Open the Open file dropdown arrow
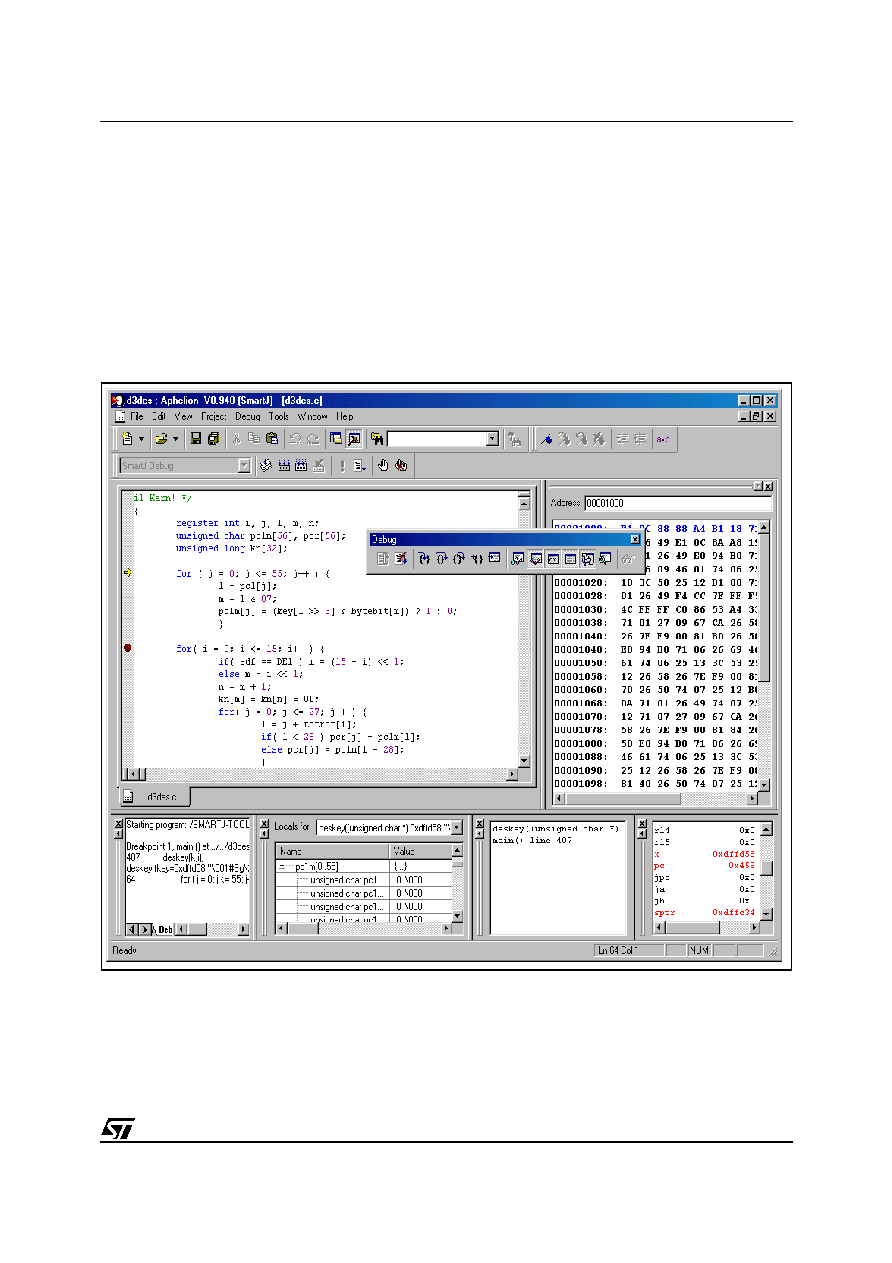892x1263 pixels. click(x=175, y=438)
